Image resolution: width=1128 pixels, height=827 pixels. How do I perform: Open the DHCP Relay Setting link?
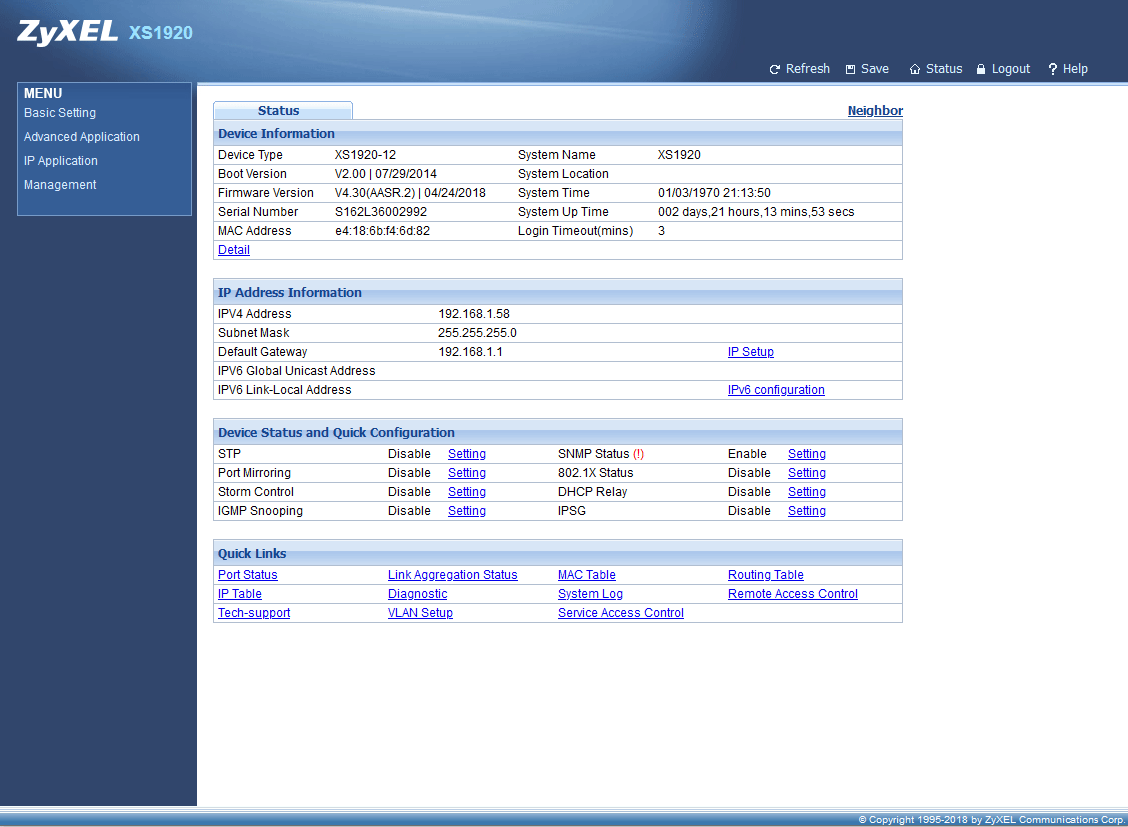pyautogui.click(x=806, y=492)
